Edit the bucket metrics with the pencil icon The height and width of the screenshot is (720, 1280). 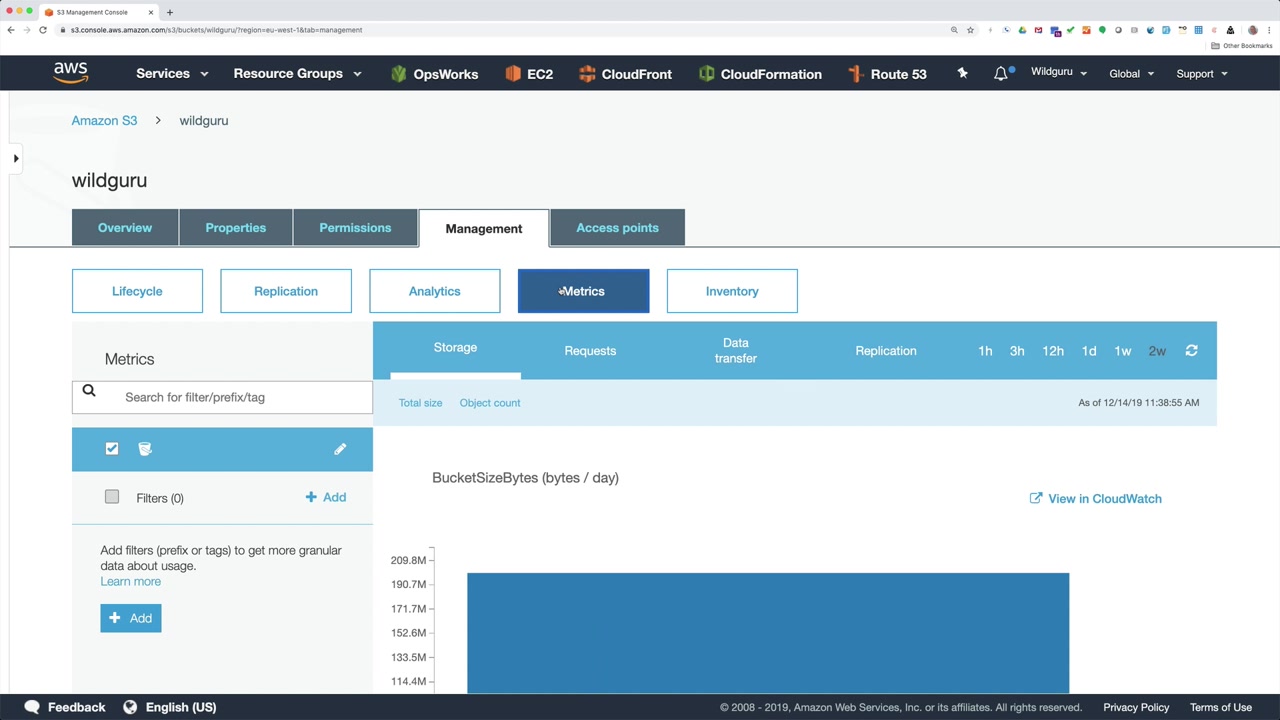[340, 449]
